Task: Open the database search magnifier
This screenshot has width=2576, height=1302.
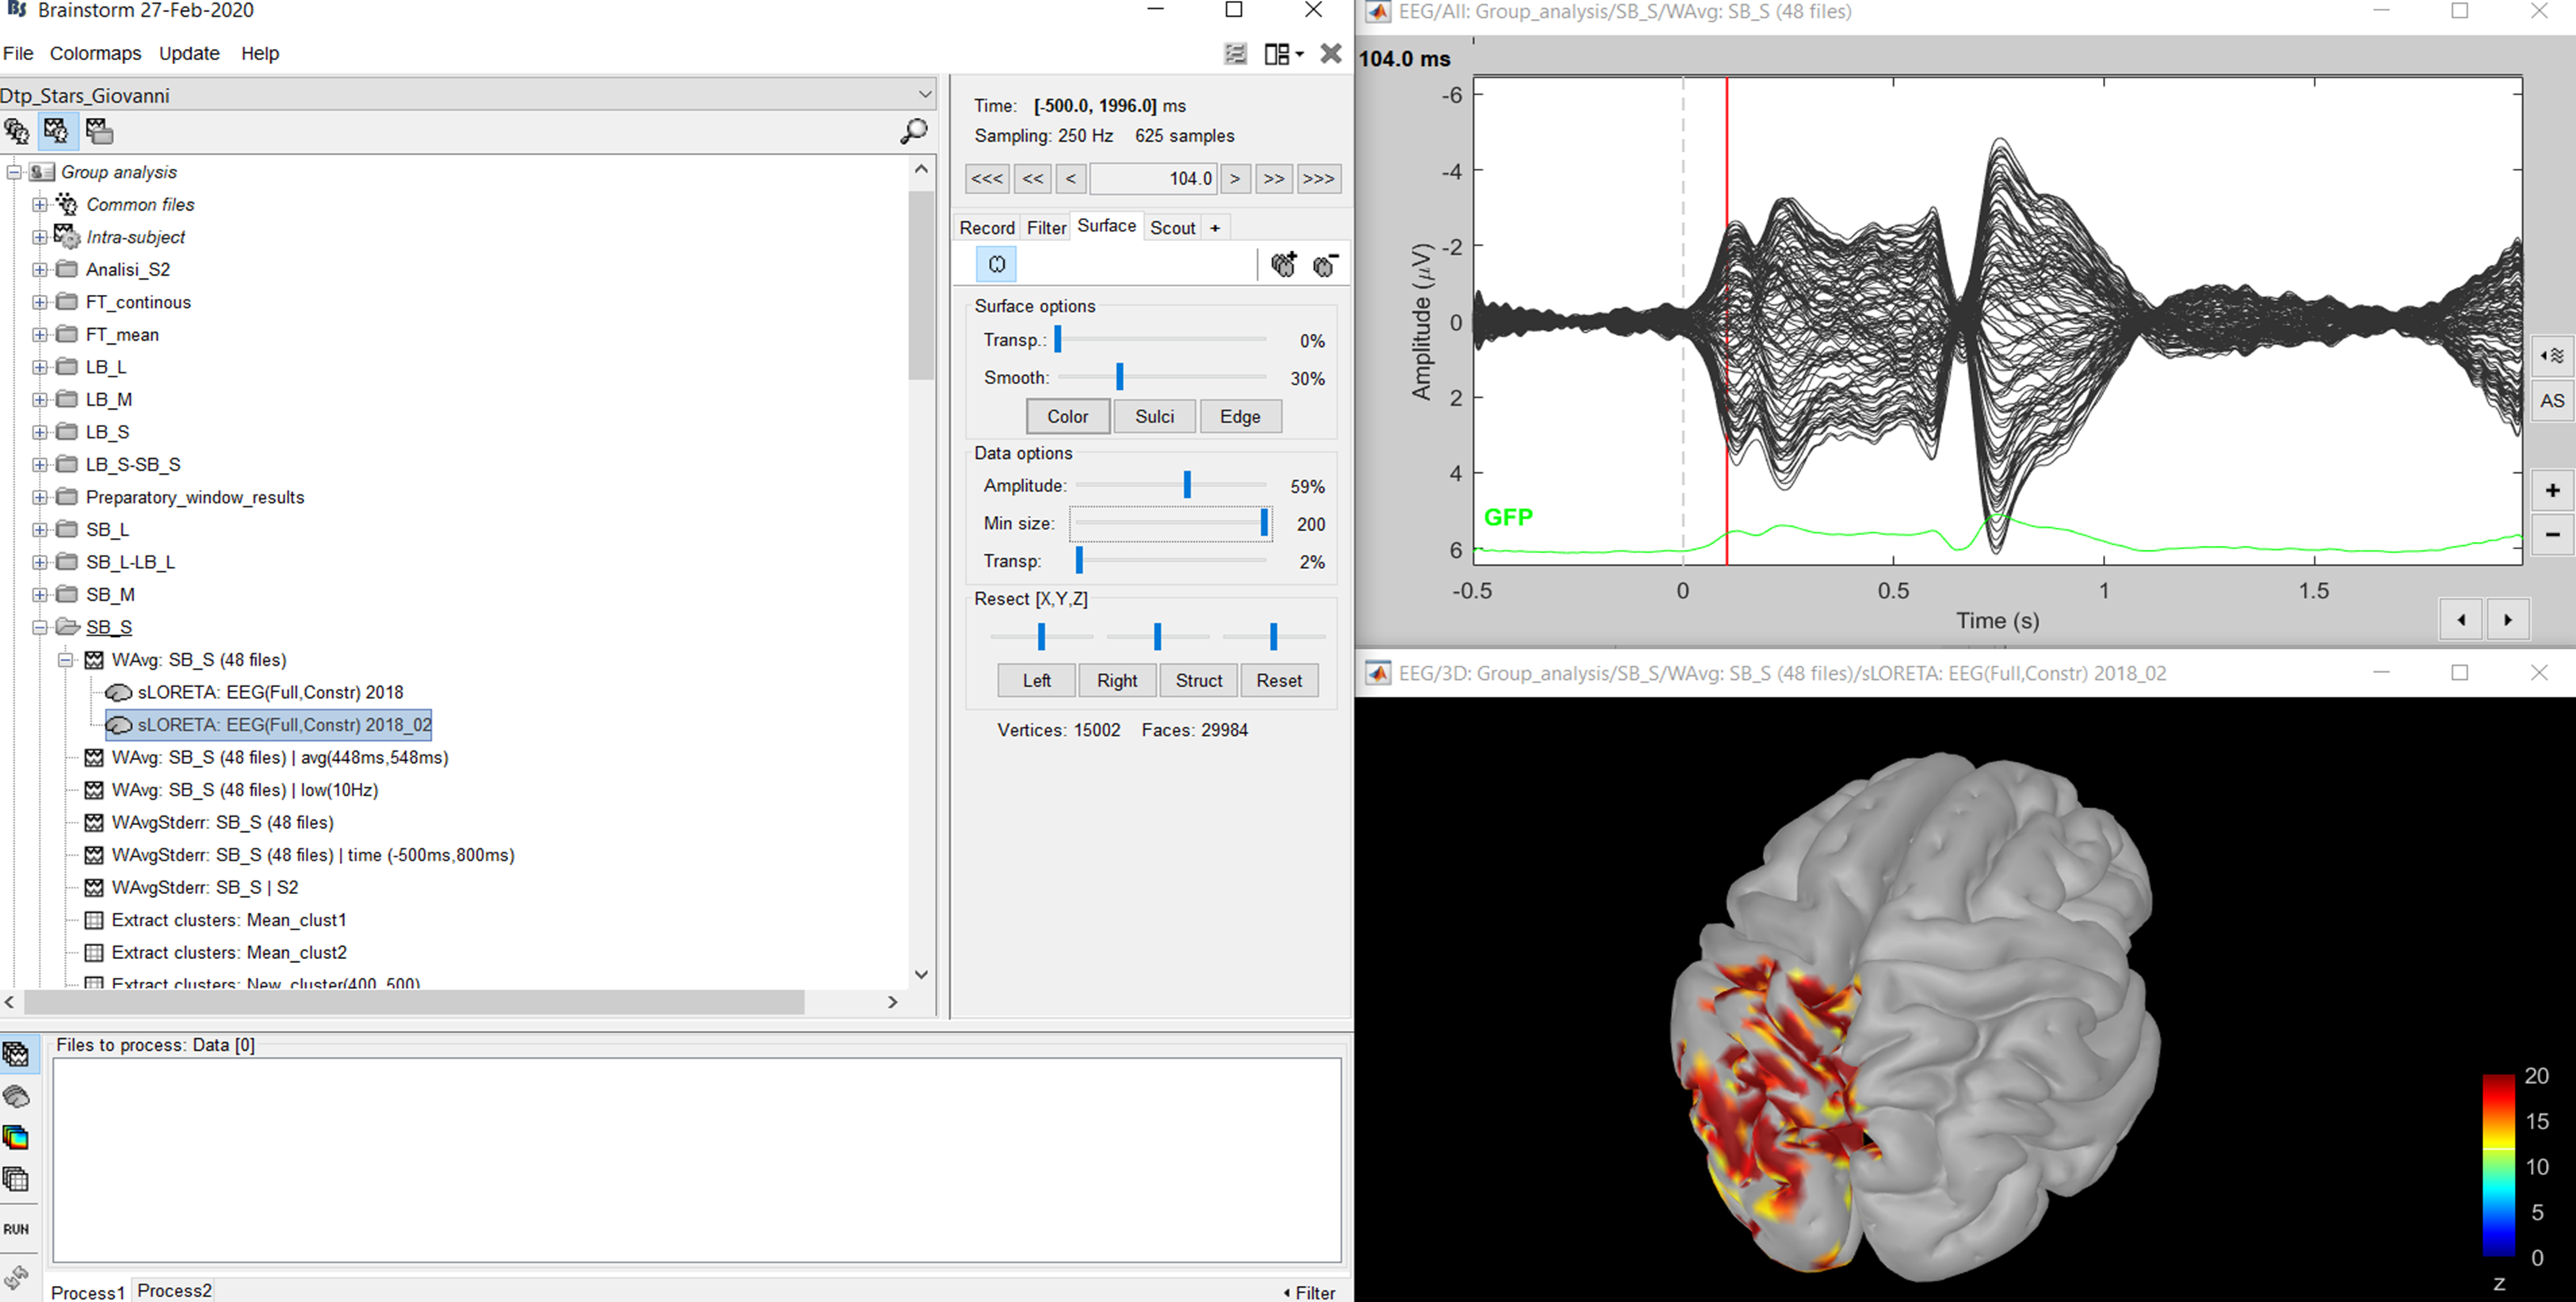Action: 913,131
